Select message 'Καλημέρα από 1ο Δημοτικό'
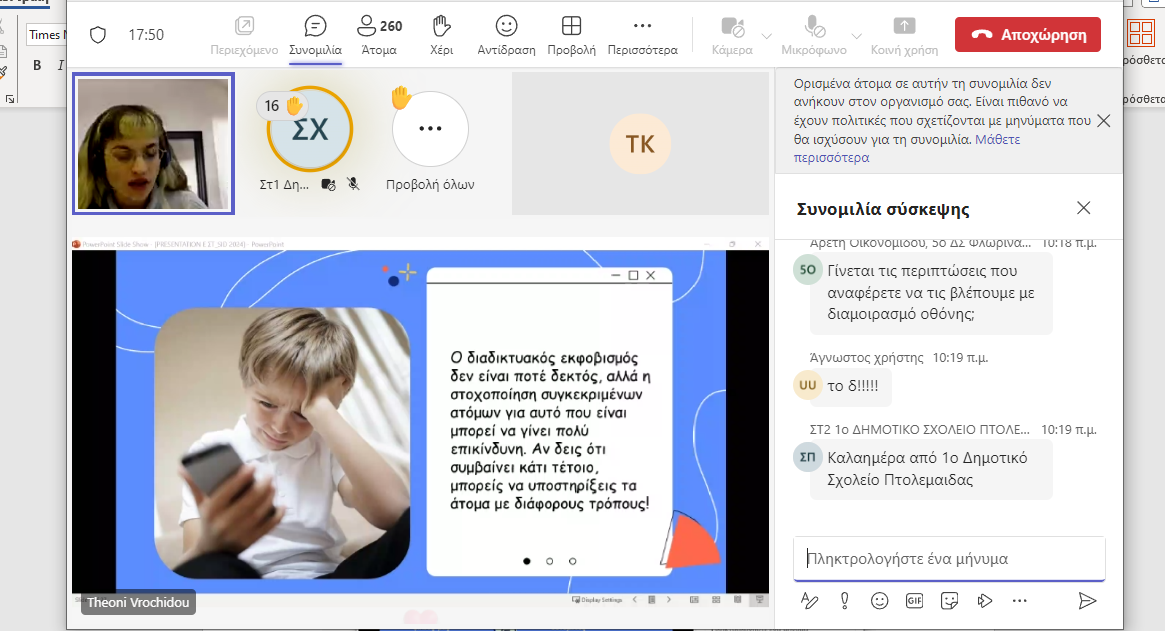1165x631 pixels. (x=932, y=469)
